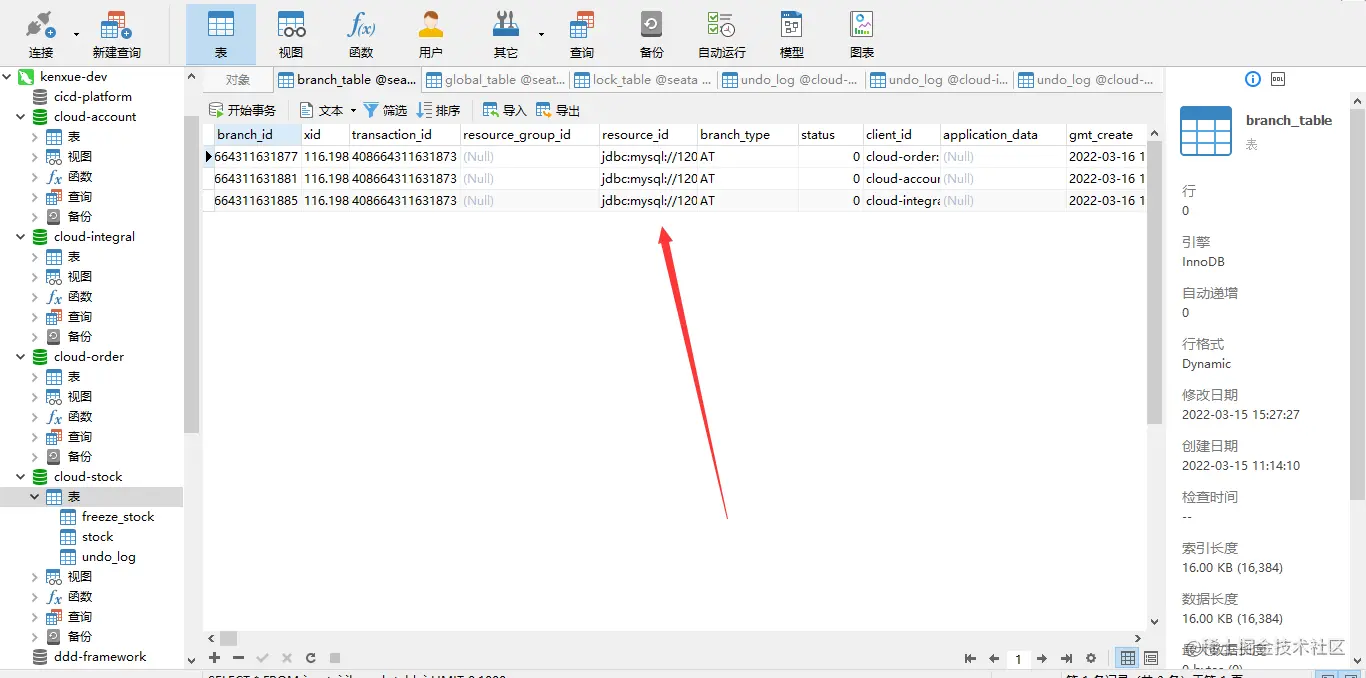This screenshot has height=678, width=1366.
Task: Select freeze_stock table in tree
Action: point(118,517)
